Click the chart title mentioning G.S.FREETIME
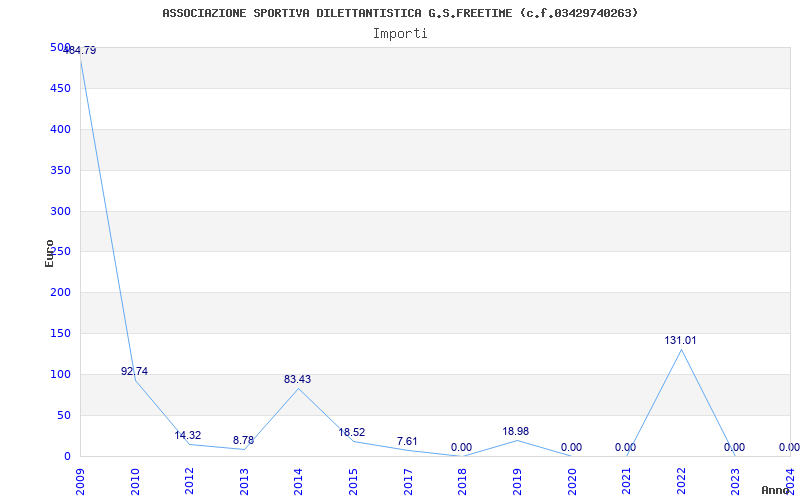 pyautogui.click(x=400, y=13)
